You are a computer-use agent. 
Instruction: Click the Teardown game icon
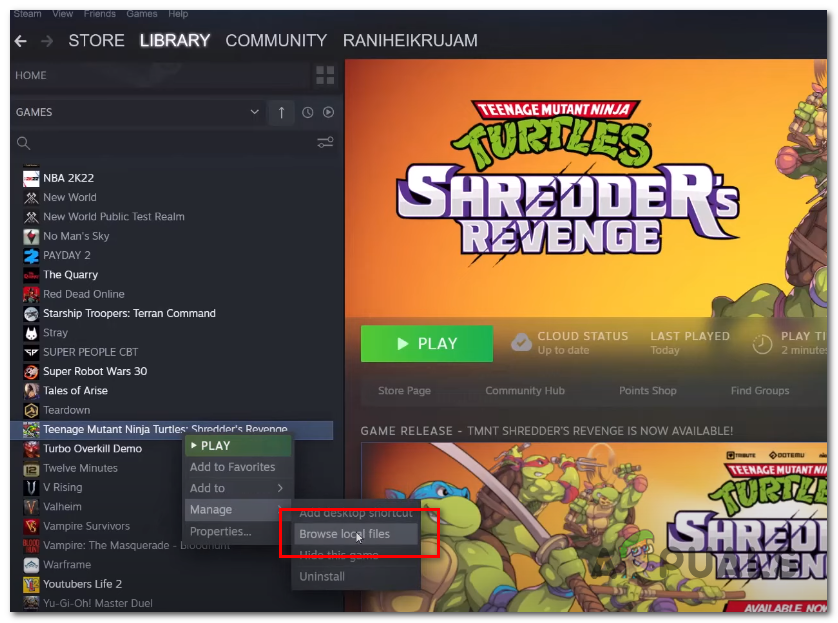click(31, 410)
